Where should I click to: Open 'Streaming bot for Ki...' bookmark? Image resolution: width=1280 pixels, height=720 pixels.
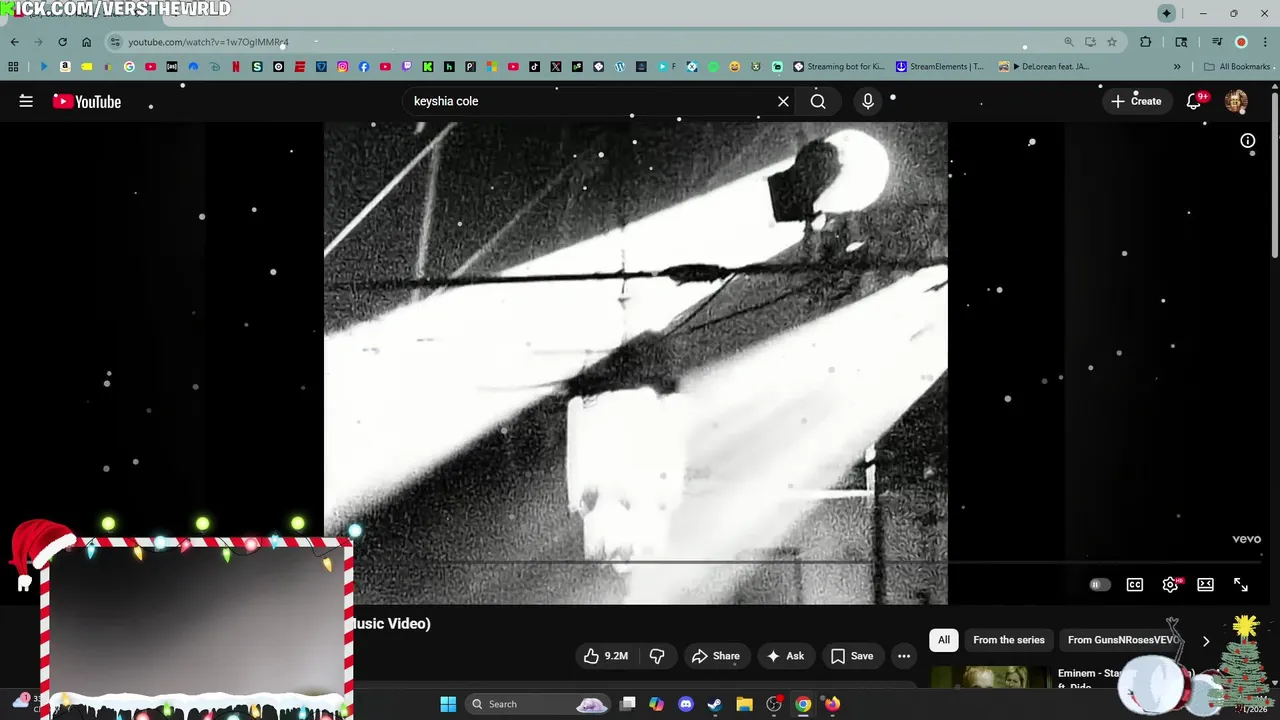pos(838,67)
